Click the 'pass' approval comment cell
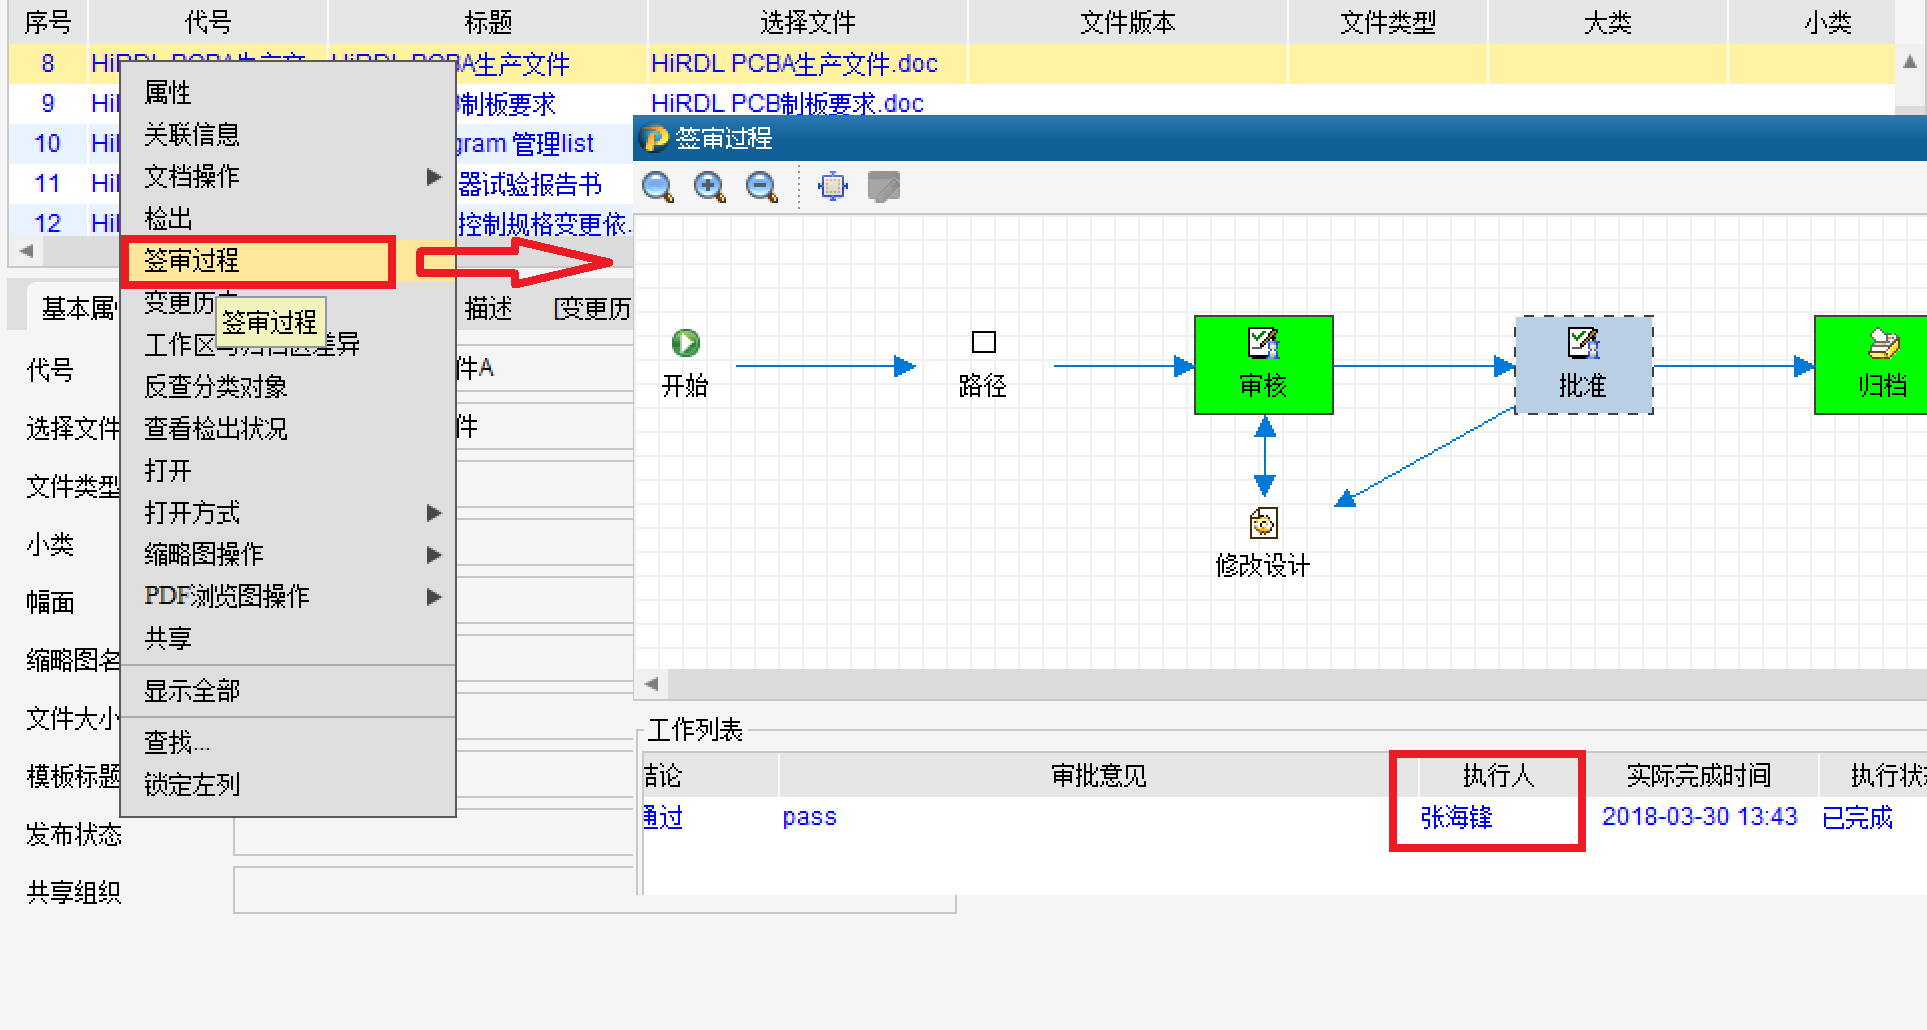The height and width of the screenshot is (1030, 1927). (809, 817)
